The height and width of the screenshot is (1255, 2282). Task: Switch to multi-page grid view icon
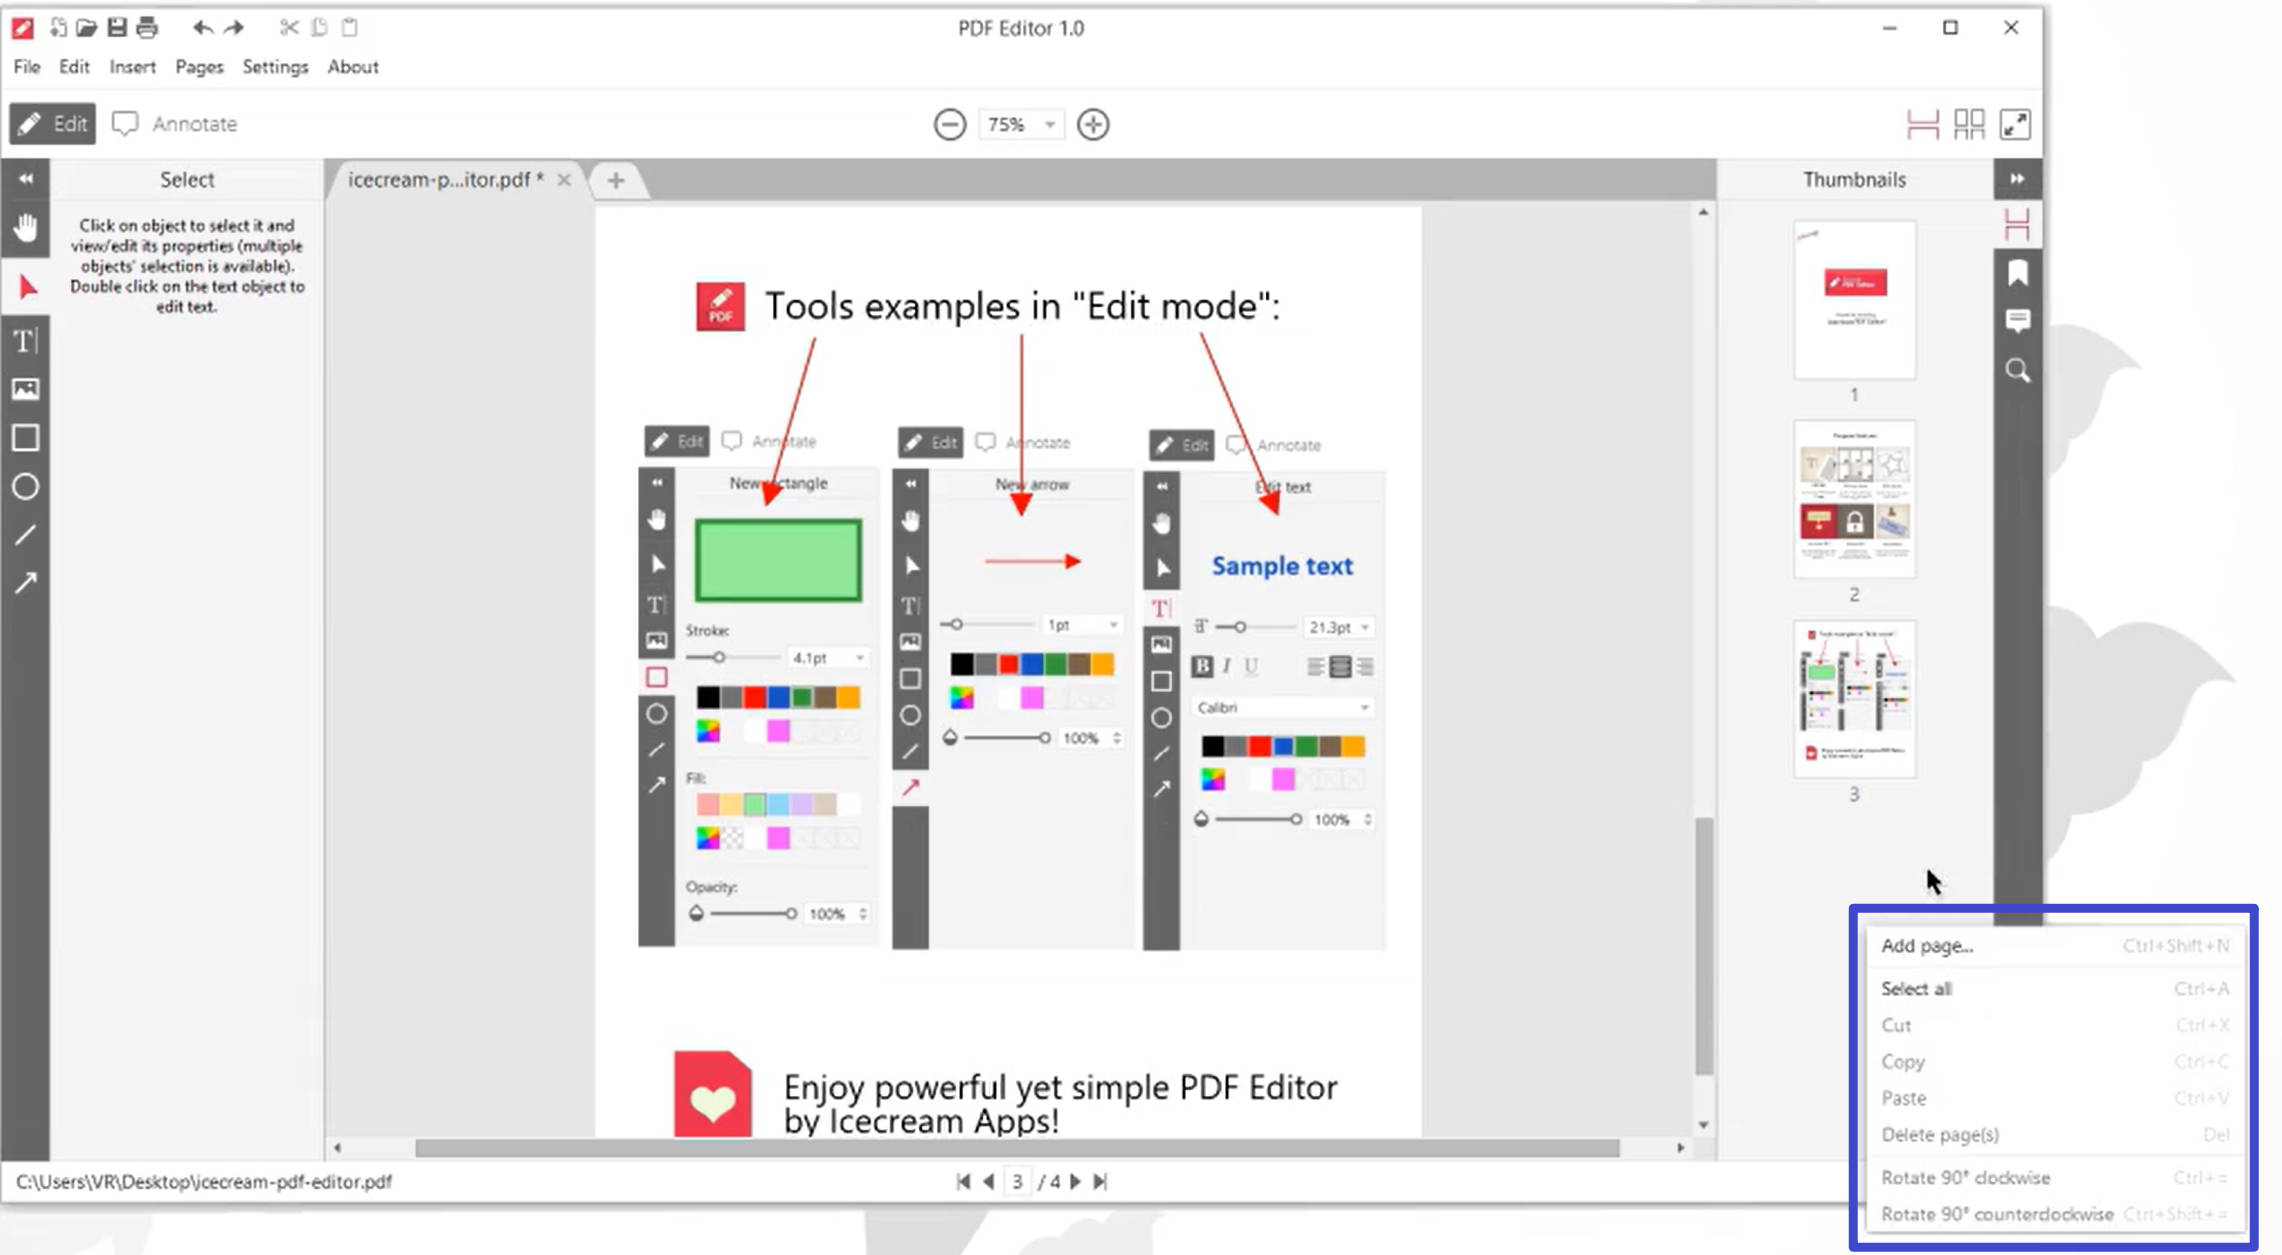[1969, 124]
